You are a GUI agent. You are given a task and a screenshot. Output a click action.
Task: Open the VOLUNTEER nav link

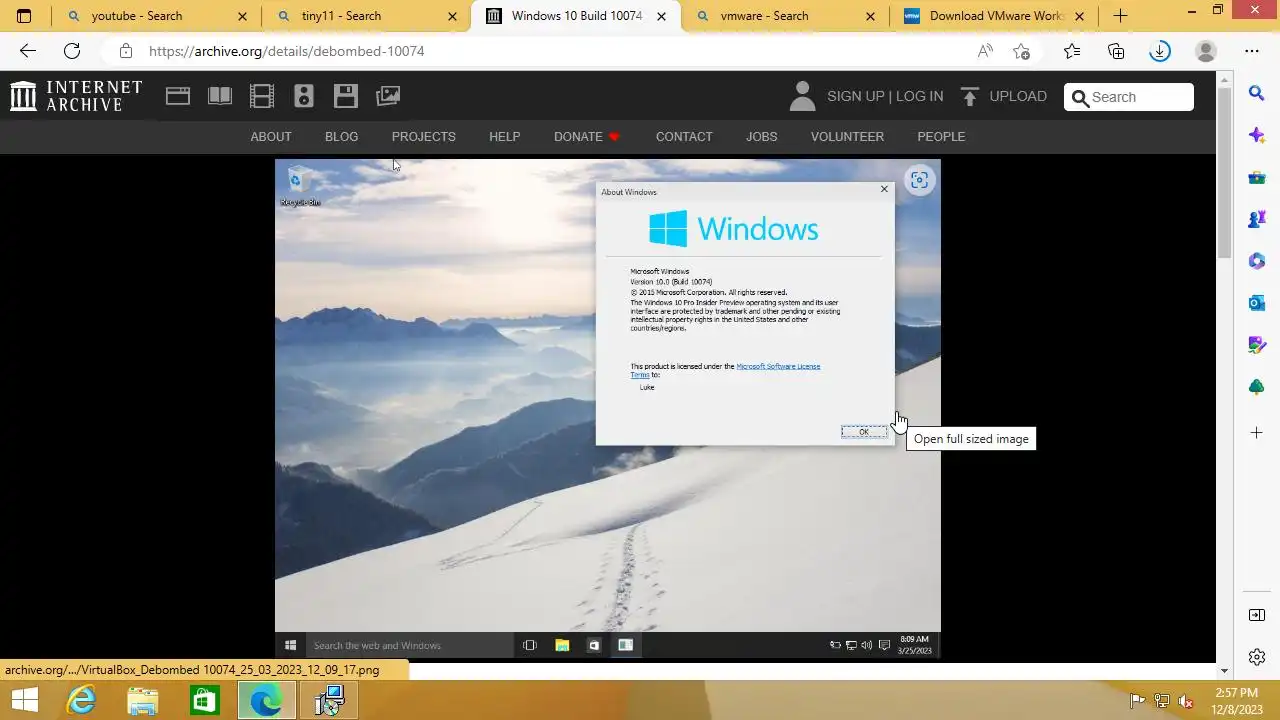pyautogui.click(x=847, y=137)
